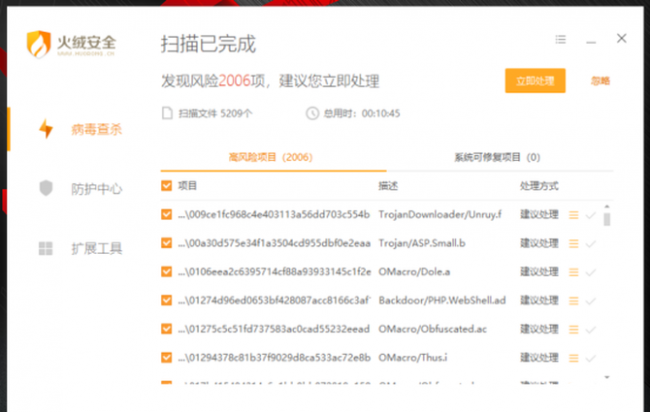Open details icon for TrojanDownloader/Unruy.f row
The height and width of the screenshot is (412, 650).
tap(574, 215)
